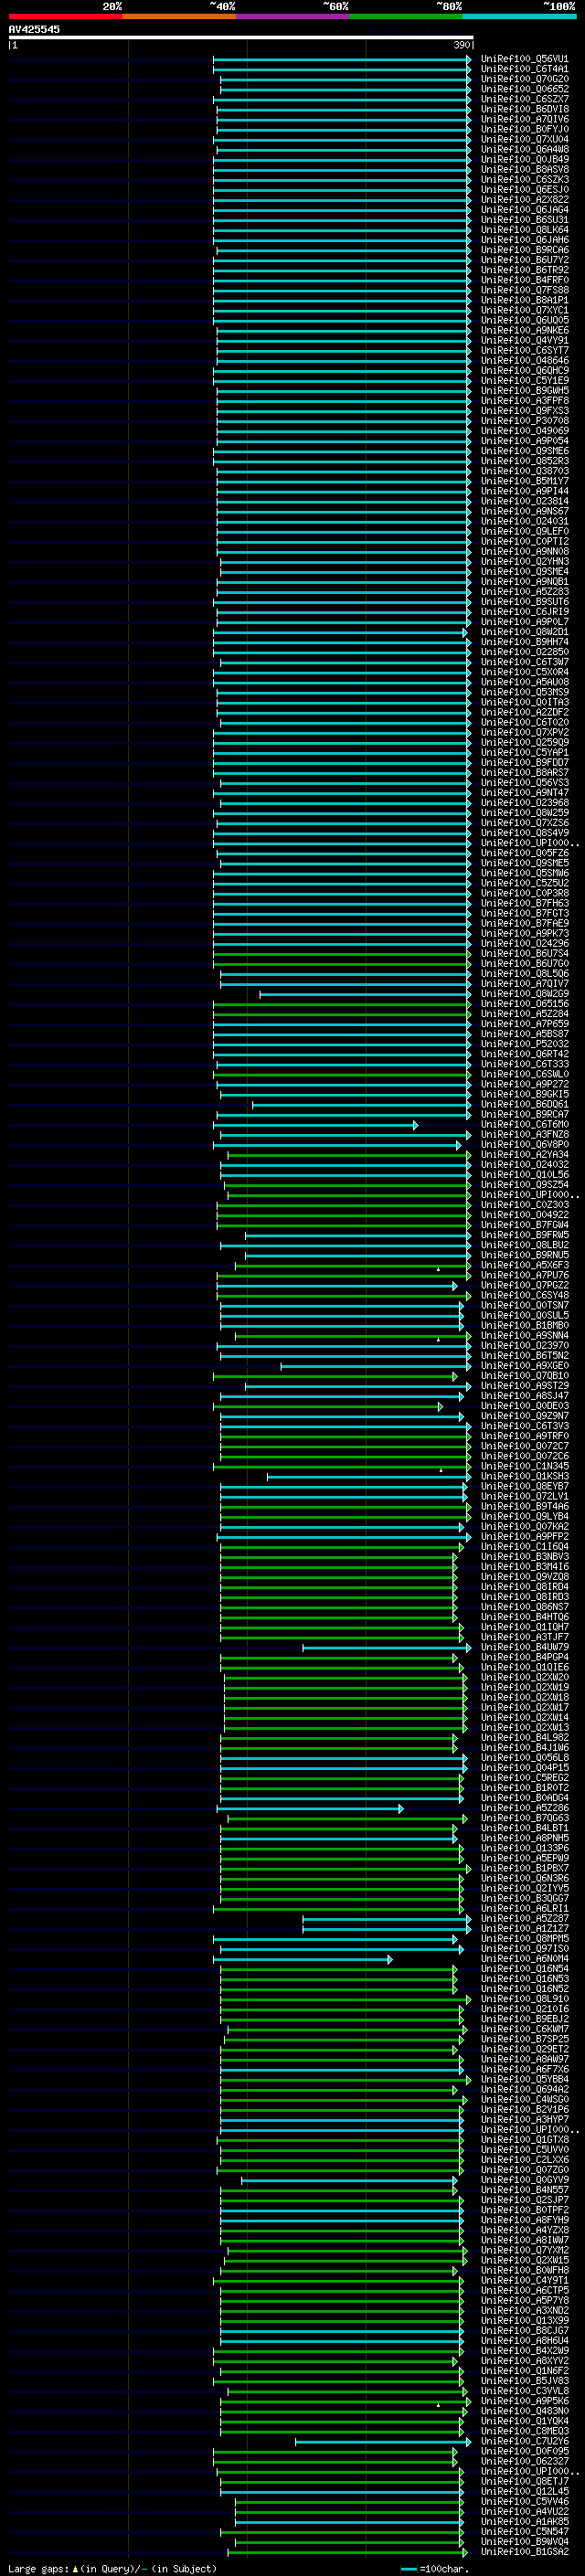Select the UniRef100_B9RCA7 label
585x2576 pixels.
[525, 1114]
